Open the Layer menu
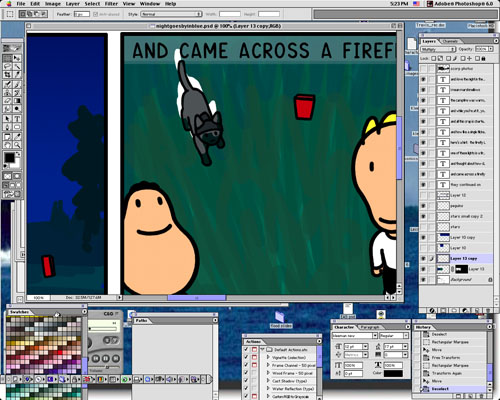 [72, 4]
